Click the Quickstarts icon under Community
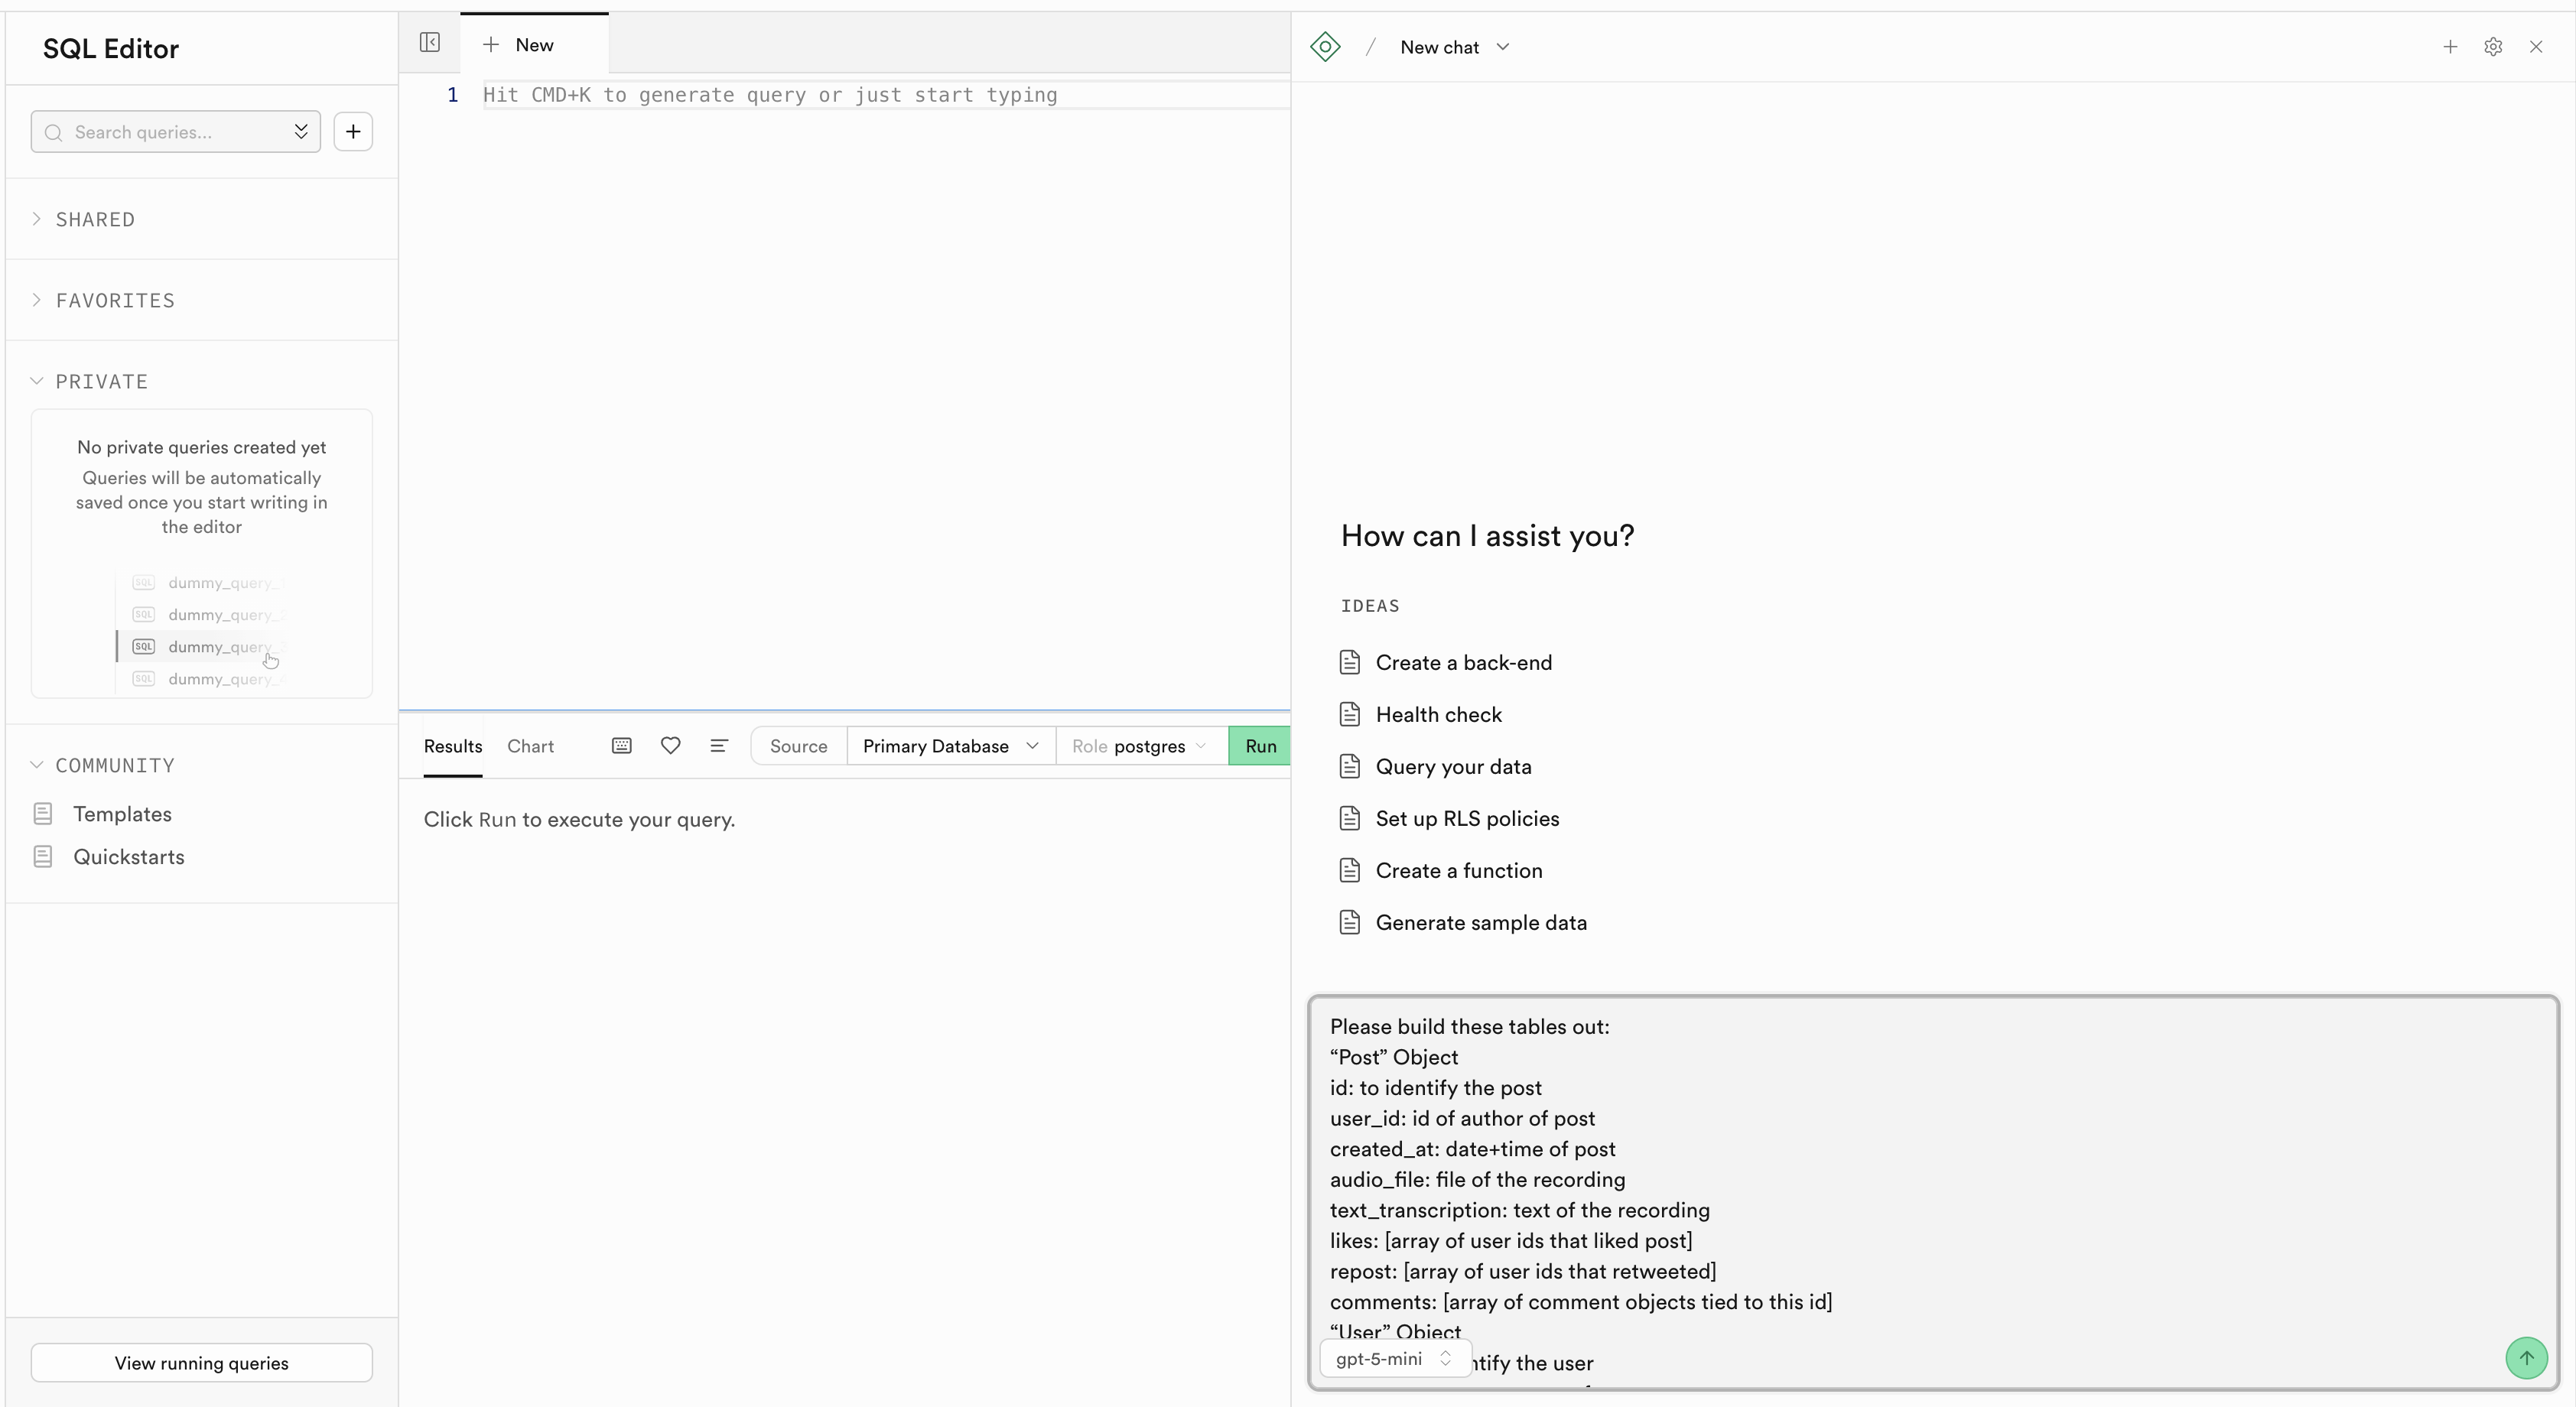 tap(44, 857)
